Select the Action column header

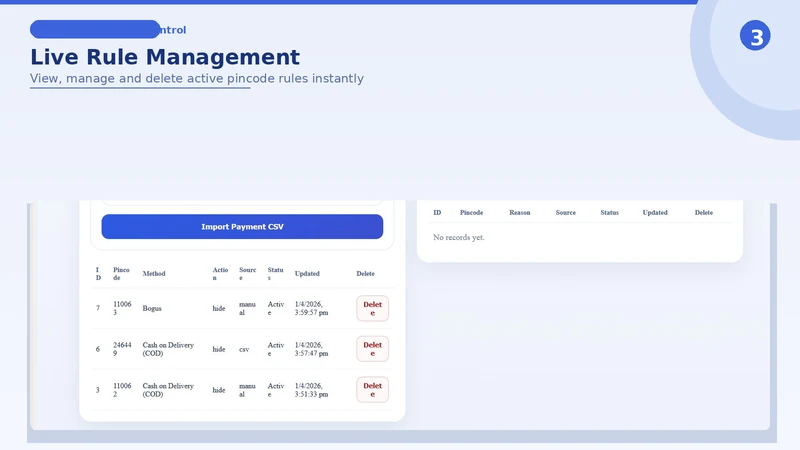pos(220,273)
